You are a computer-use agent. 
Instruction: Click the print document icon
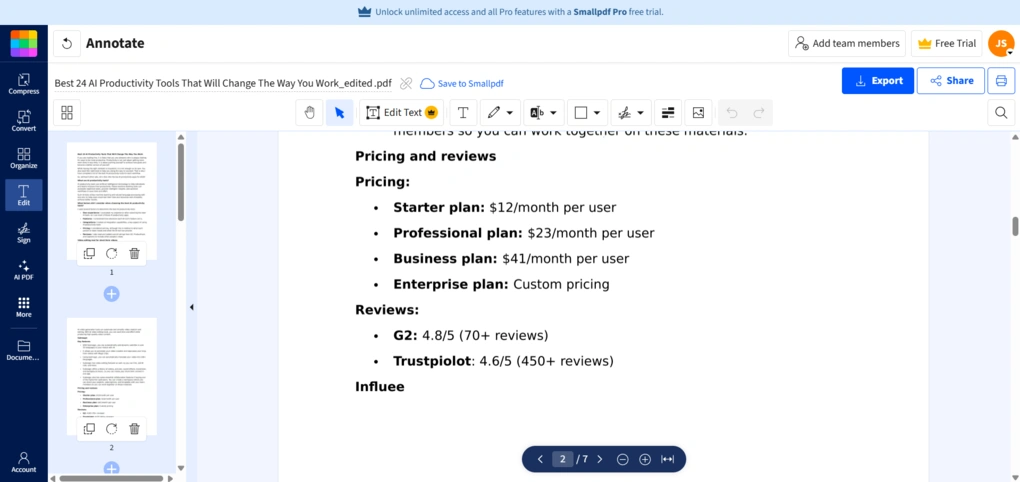pyautogui.click(x=1001, y=81)
